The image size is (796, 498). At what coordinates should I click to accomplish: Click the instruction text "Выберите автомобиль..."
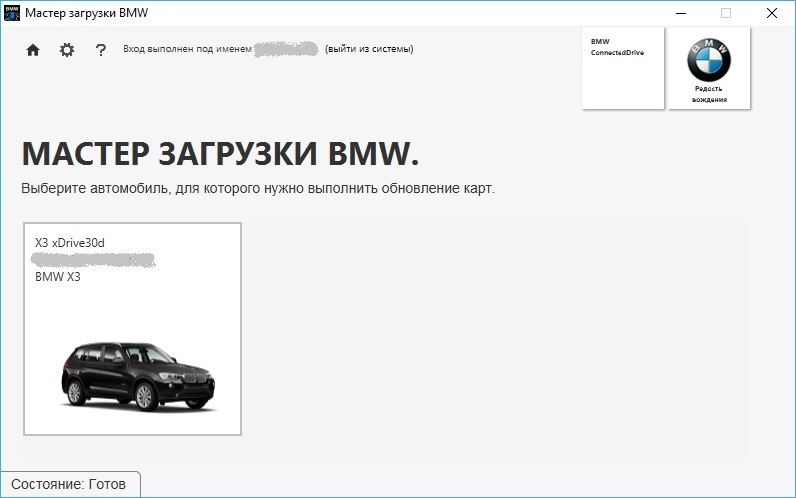(x=258, y=188)
